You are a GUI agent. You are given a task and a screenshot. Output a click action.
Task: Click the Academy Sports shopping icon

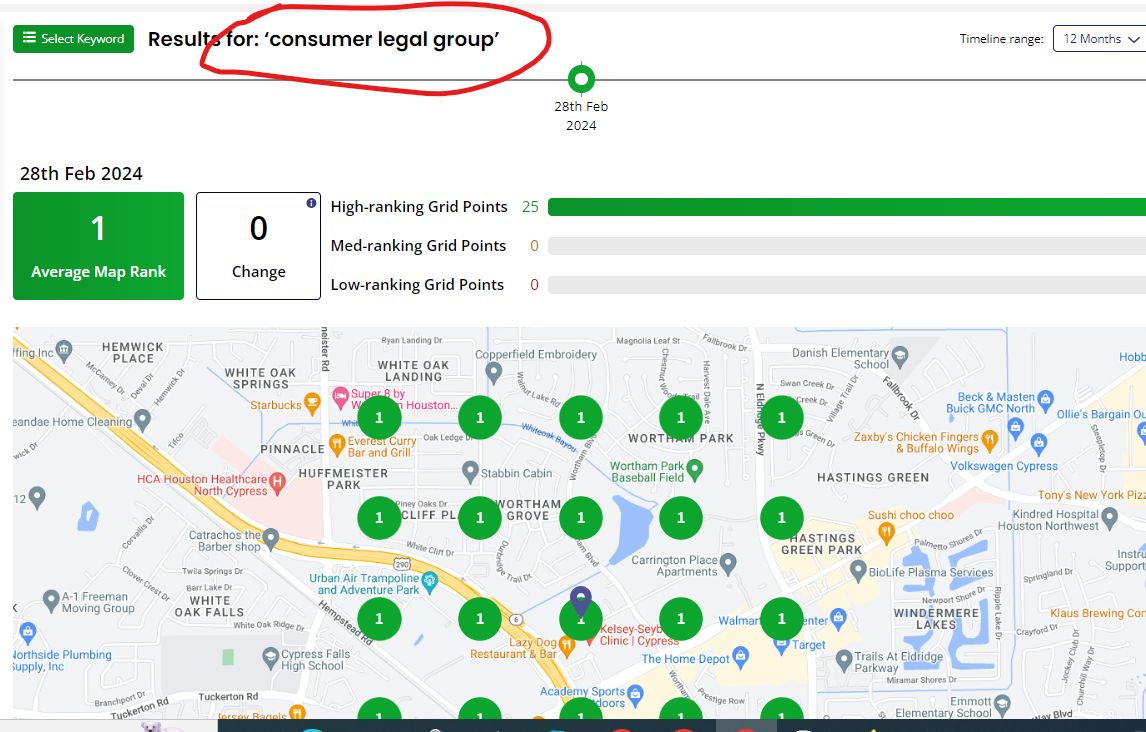click(635, 693)
